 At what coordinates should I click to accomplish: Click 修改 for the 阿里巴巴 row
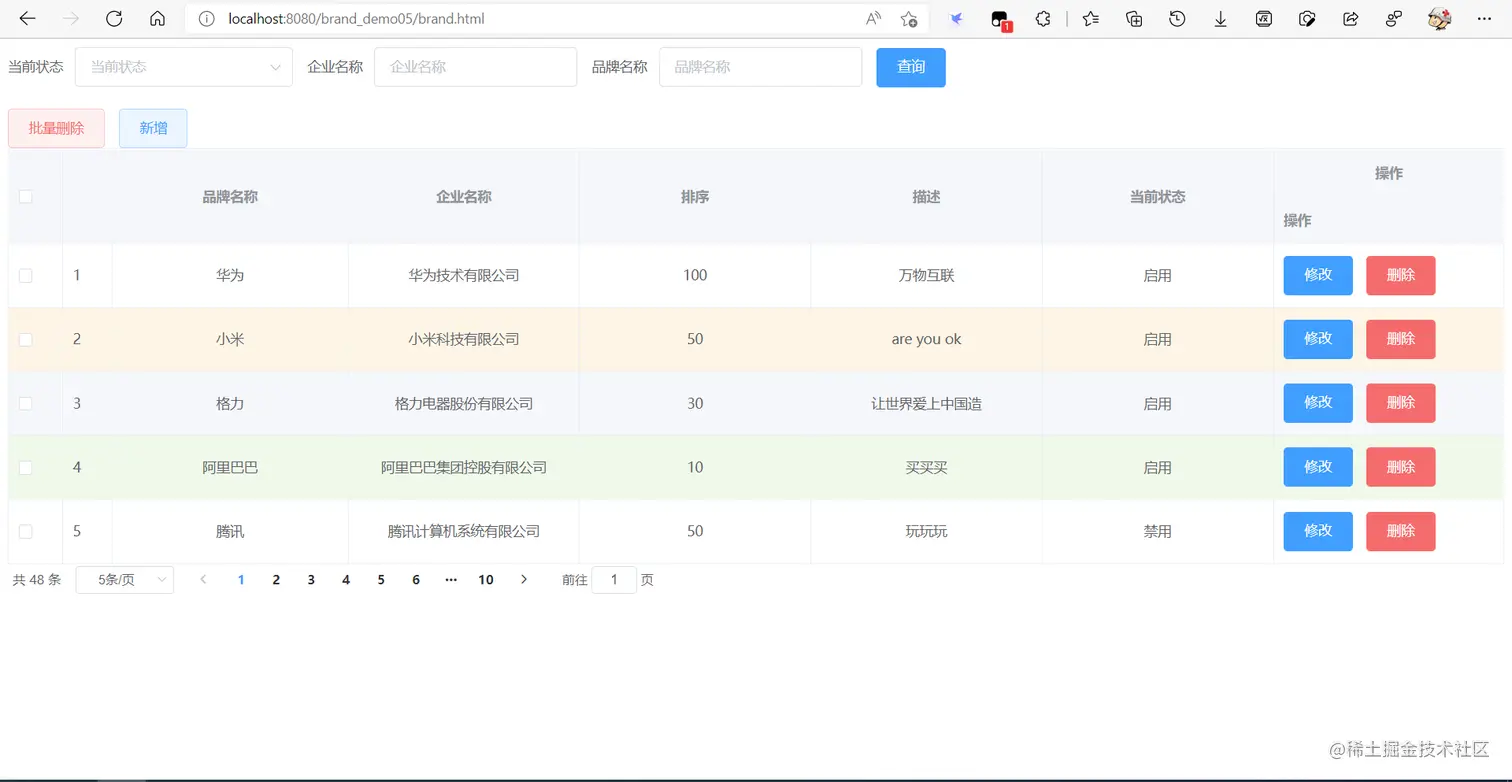point(1318,467)
